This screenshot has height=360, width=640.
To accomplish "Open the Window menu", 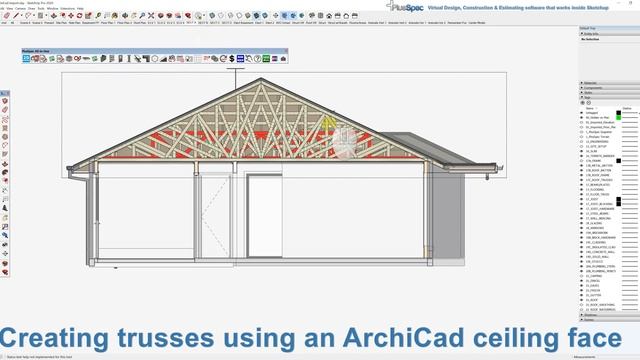I will [x=52, y=8].
